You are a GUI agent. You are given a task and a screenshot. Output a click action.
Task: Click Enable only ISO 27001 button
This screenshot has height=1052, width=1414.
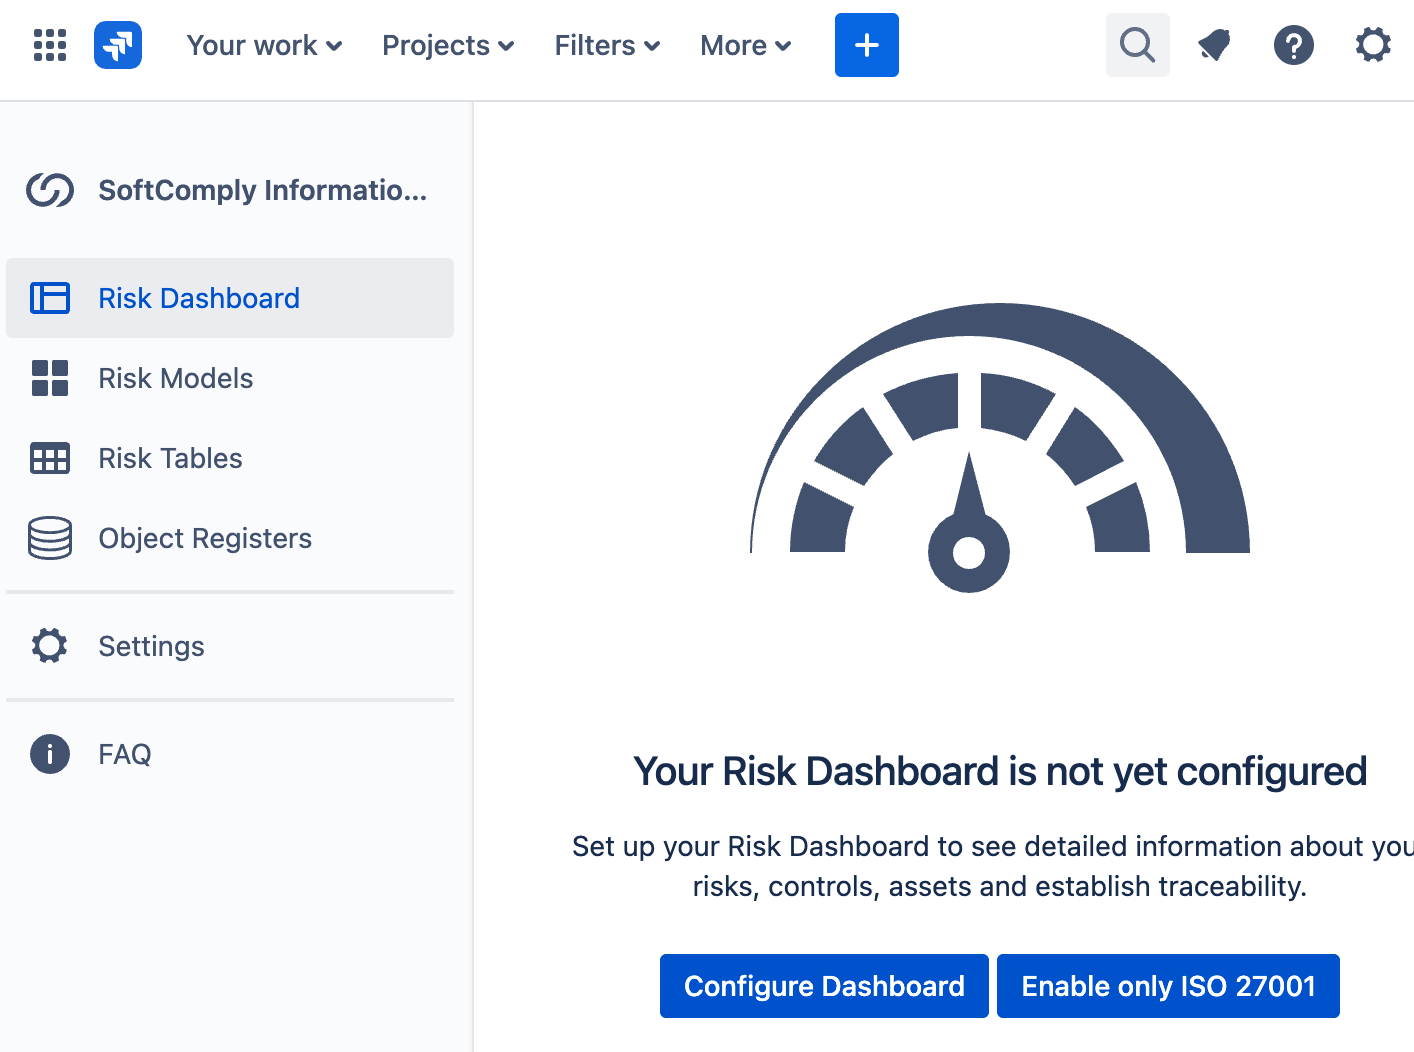coord(1168,986)
